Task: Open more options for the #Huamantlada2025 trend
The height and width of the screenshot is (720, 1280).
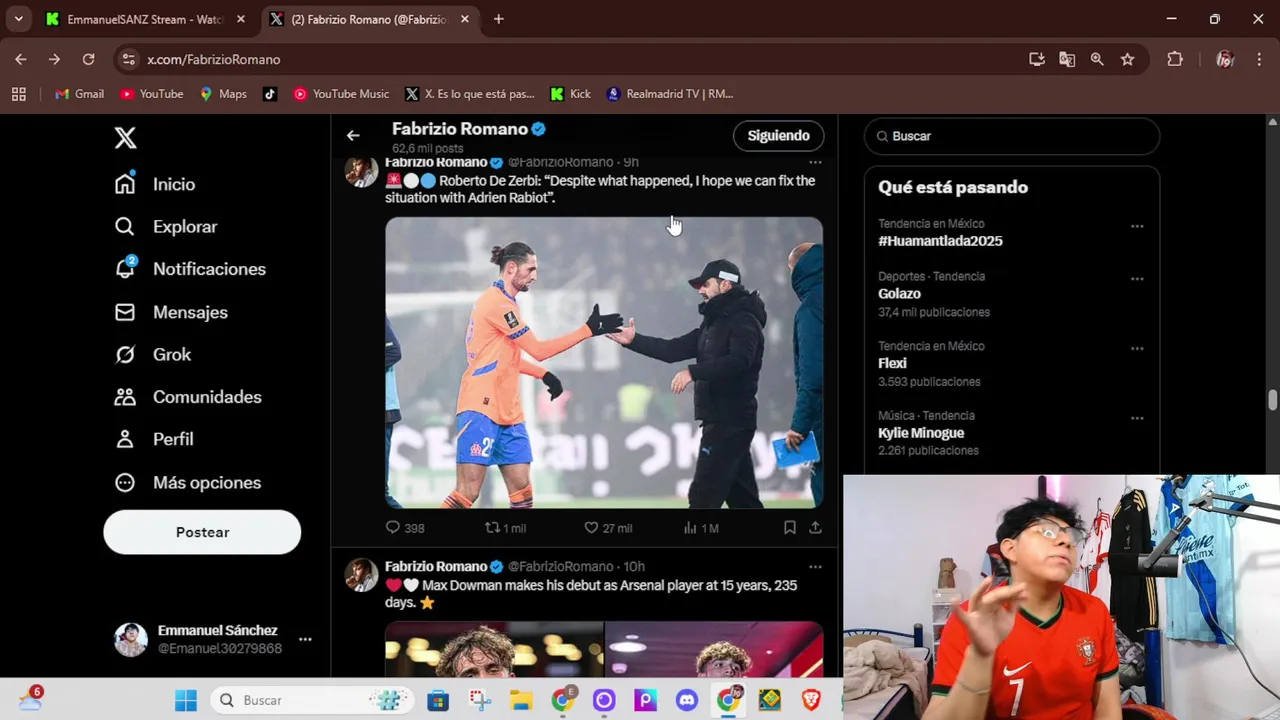Action: [x=1137, y=226]
